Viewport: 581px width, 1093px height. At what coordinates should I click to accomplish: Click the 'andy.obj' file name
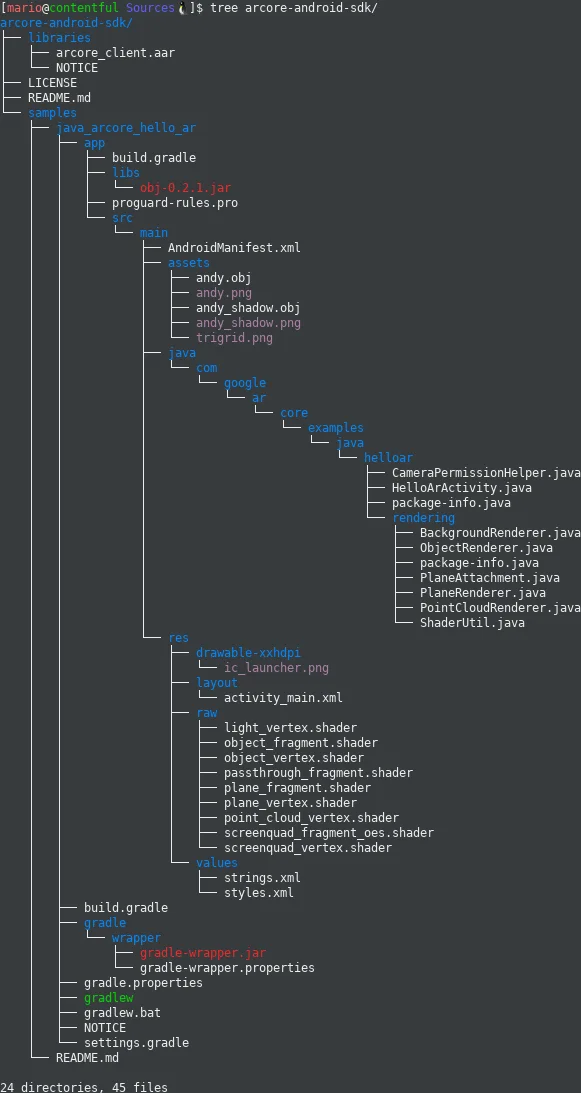pyautogui.click(x=223, y=279)
